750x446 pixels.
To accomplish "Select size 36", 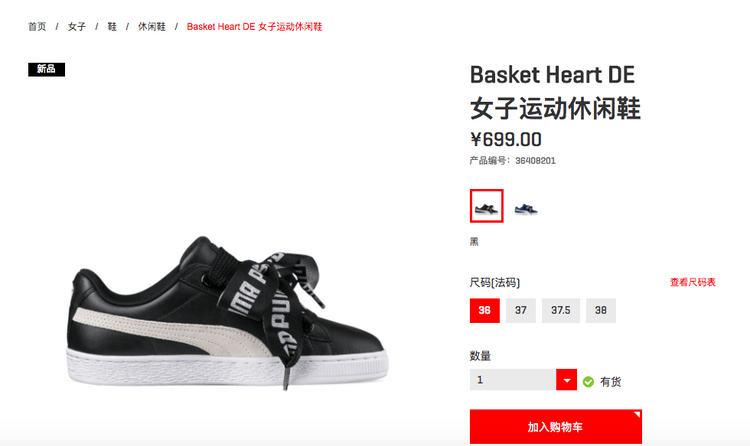I will point(485,311).
